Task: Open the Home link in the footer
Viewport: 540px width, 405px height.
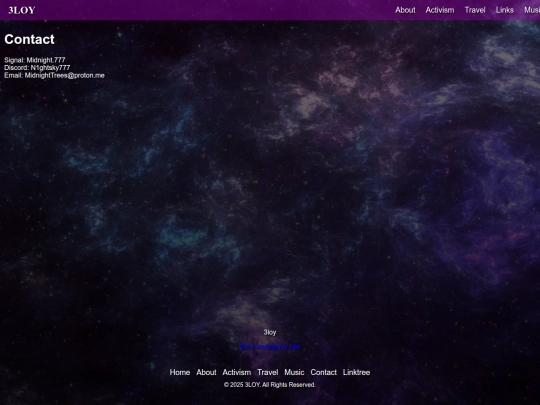Action: 180,372
